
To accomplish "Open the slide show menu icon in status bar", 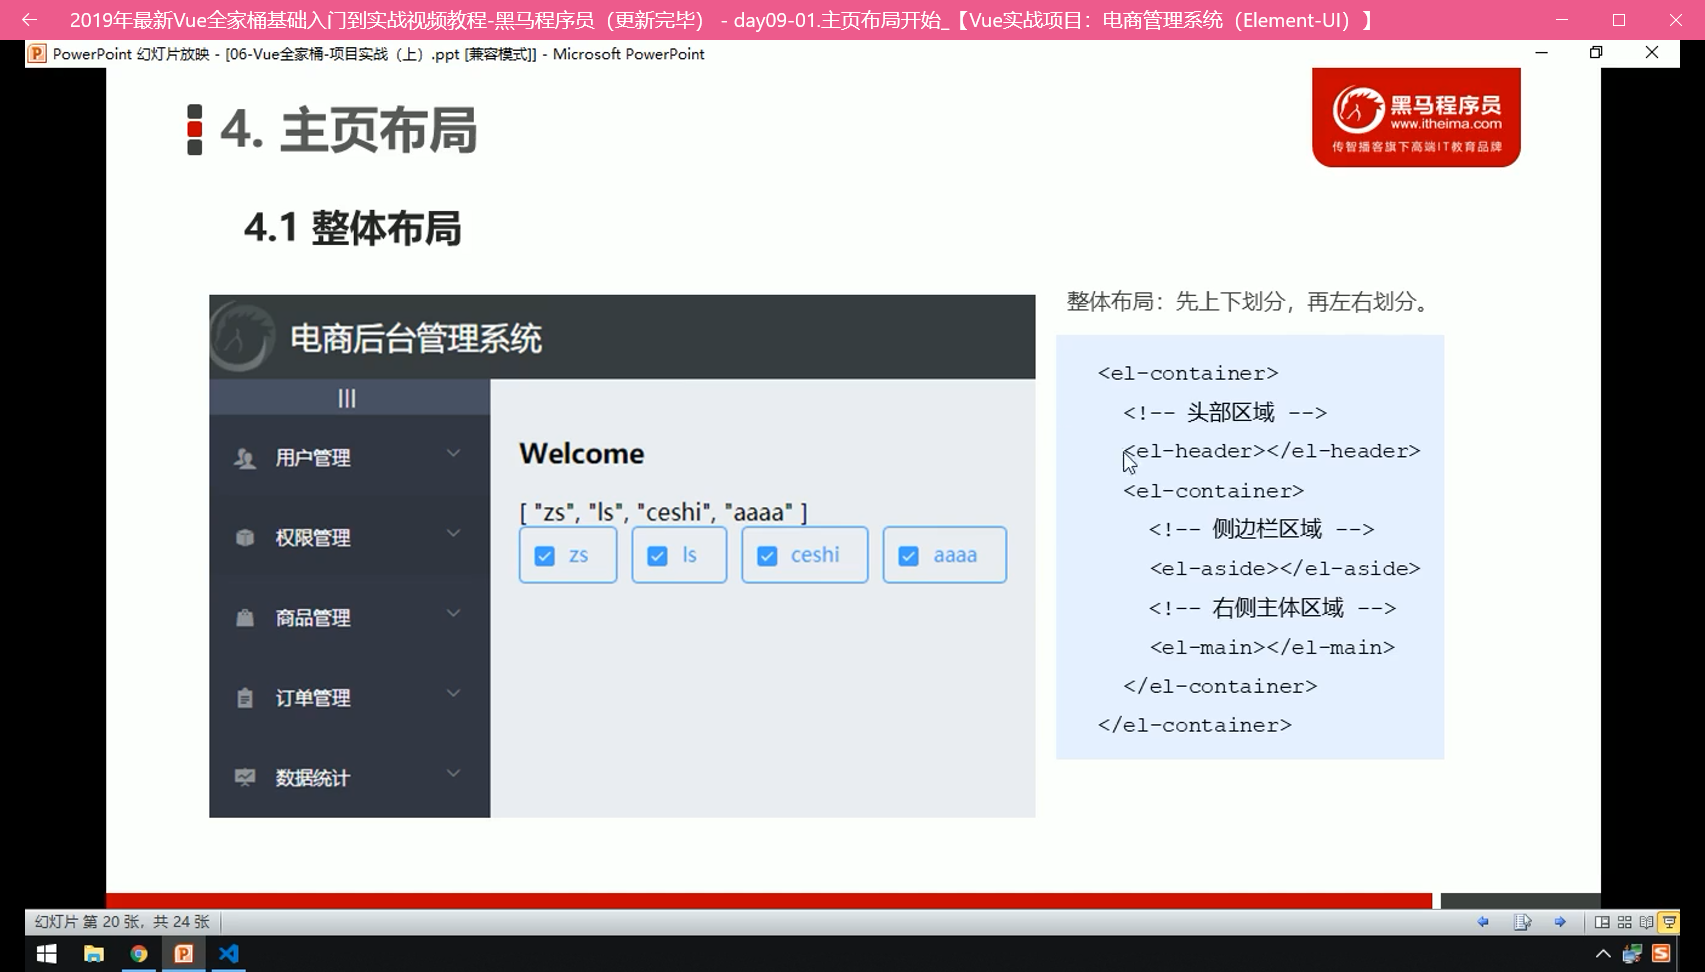I will pos(1522,922).
